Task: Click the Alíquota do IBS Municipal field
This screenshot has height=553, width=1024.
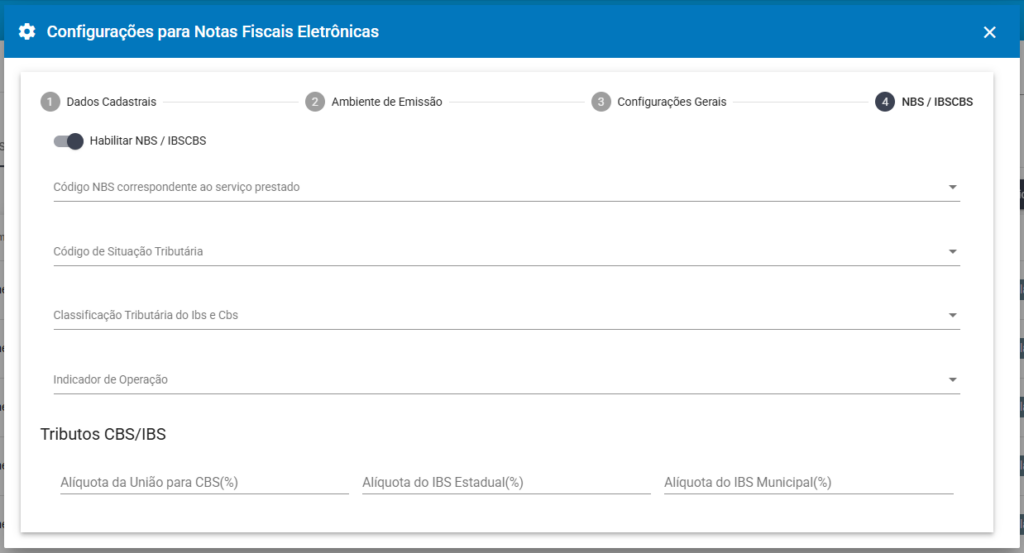Action: click(808, 482)
